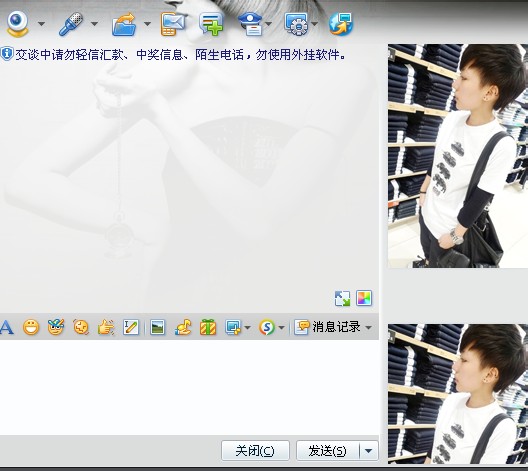Click the 发送(S) send button
This screenshot has width=528, height=471.
[328, 451]
